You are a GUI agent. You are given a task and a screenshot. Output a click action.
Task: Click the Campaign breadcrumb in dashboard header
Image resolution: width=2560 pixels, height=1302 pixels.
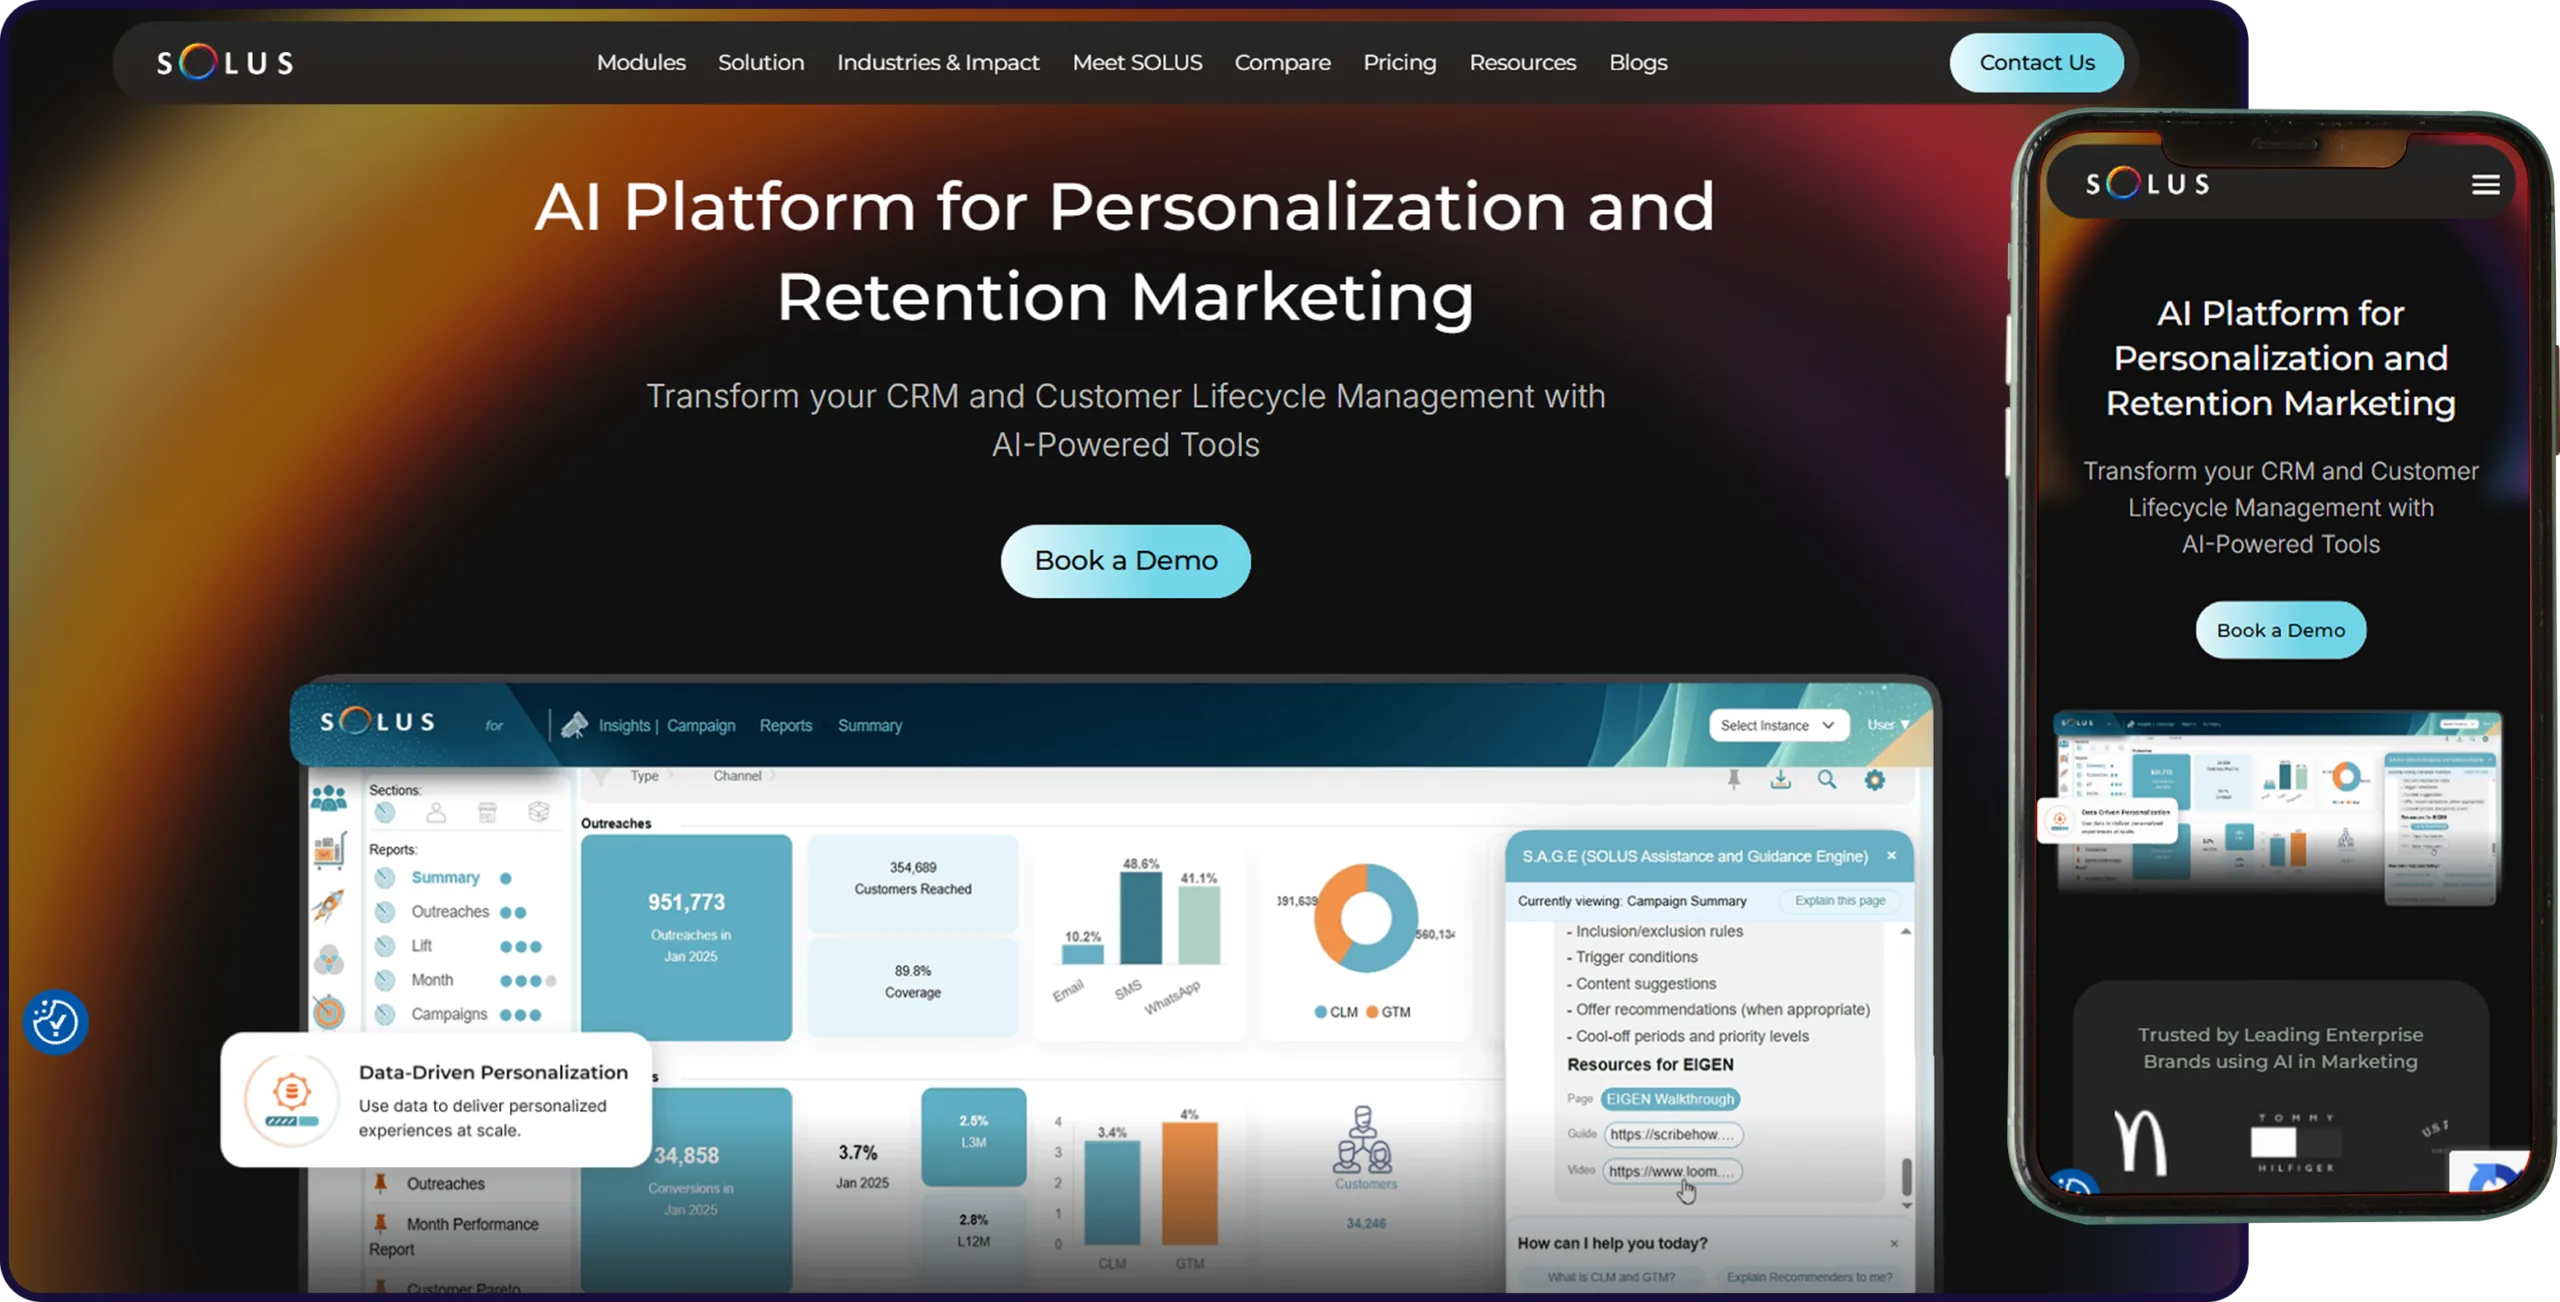(x=701, y=725)
